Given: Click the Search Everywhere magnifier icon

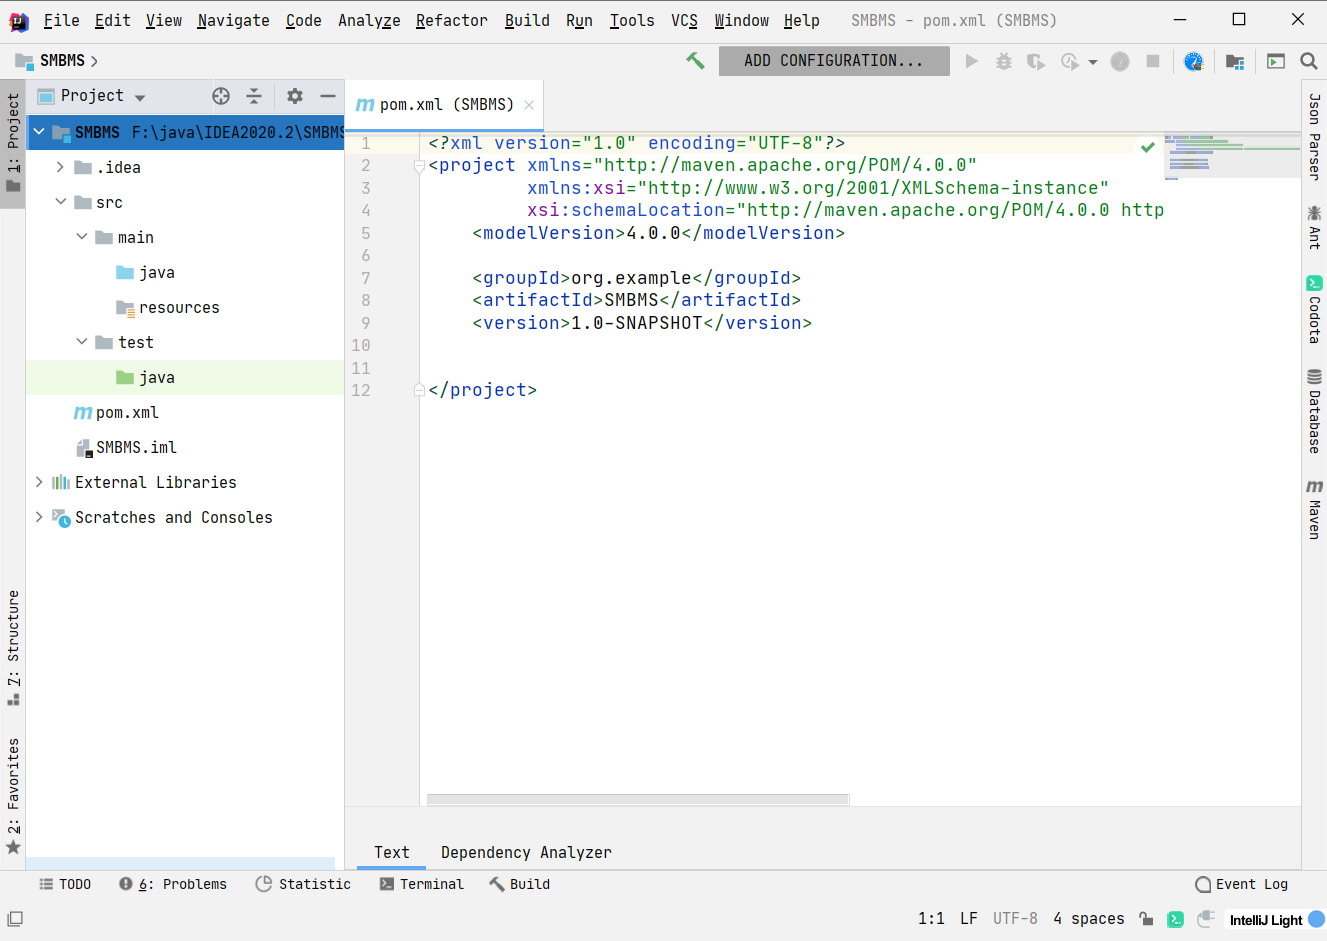Looking at the screenshot, I should point(1308,61).
